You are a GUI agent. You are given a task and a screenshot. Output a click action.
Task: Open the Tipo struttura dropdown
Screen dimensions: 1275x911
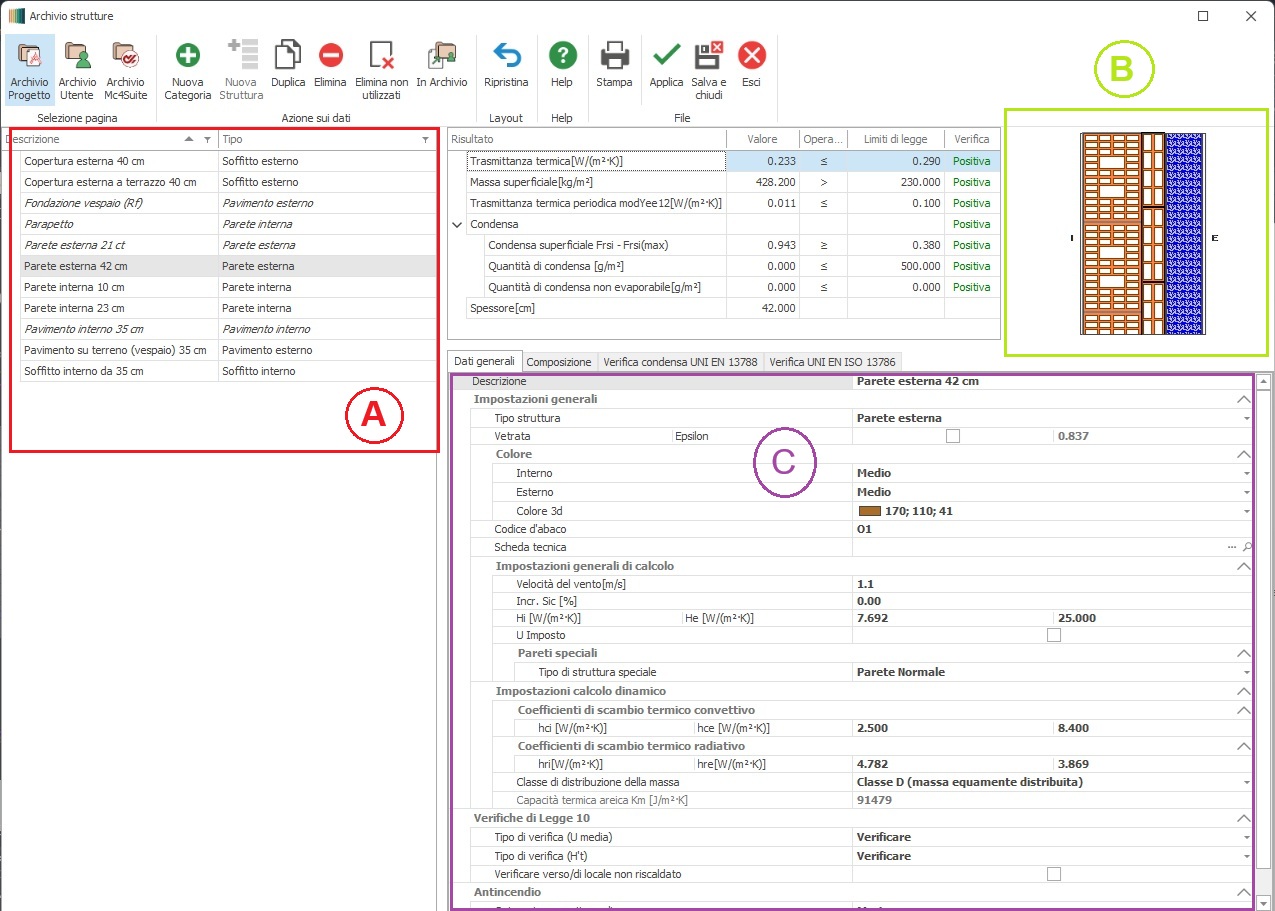click(1246, 418)
